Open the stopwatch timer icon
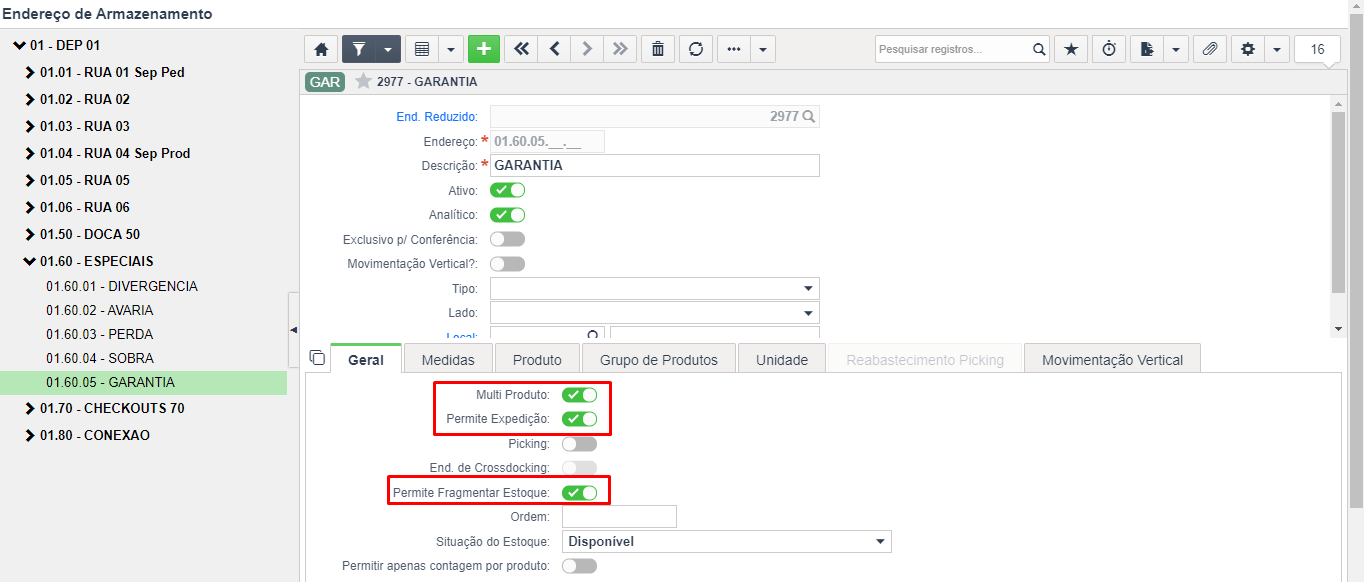The width and height of the screenshot is (1364, 582). pyautogui.click(x=1109, y=48)
